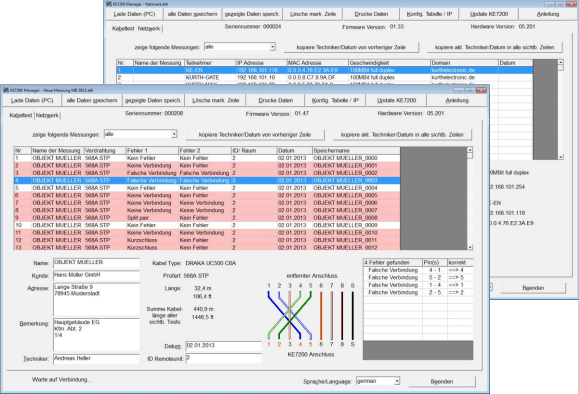
Task: Click the ID Remoteunit input field
Action: click(223, 358)
